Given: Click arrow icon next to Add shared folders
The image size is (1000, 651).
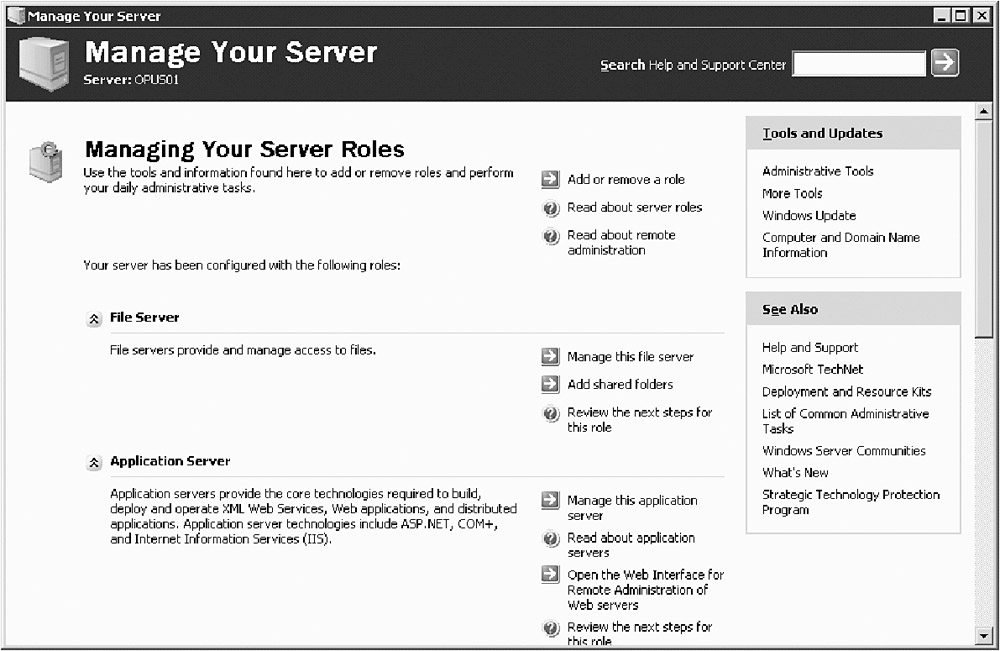Looking at the screenshot, I should click(550, 384).
